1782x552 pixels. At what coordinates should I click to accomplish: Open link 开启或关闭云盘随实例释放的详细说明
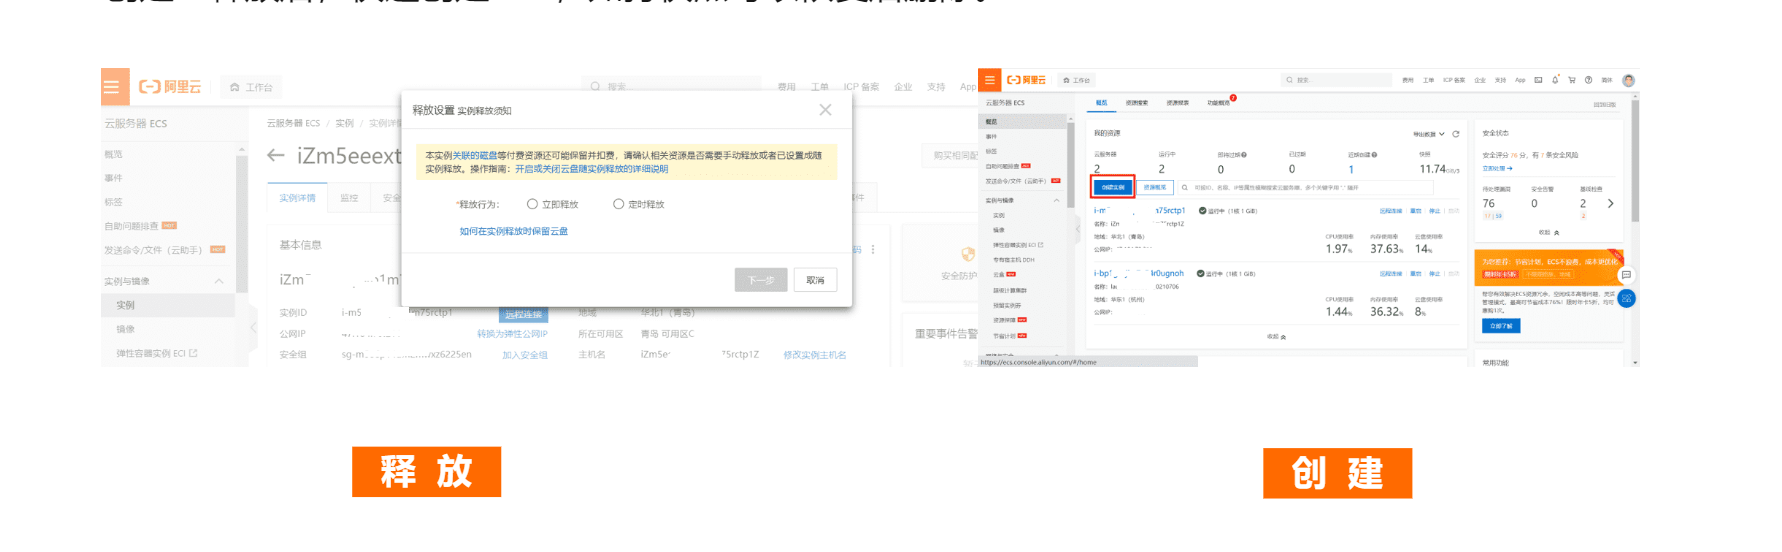[591, 169]
